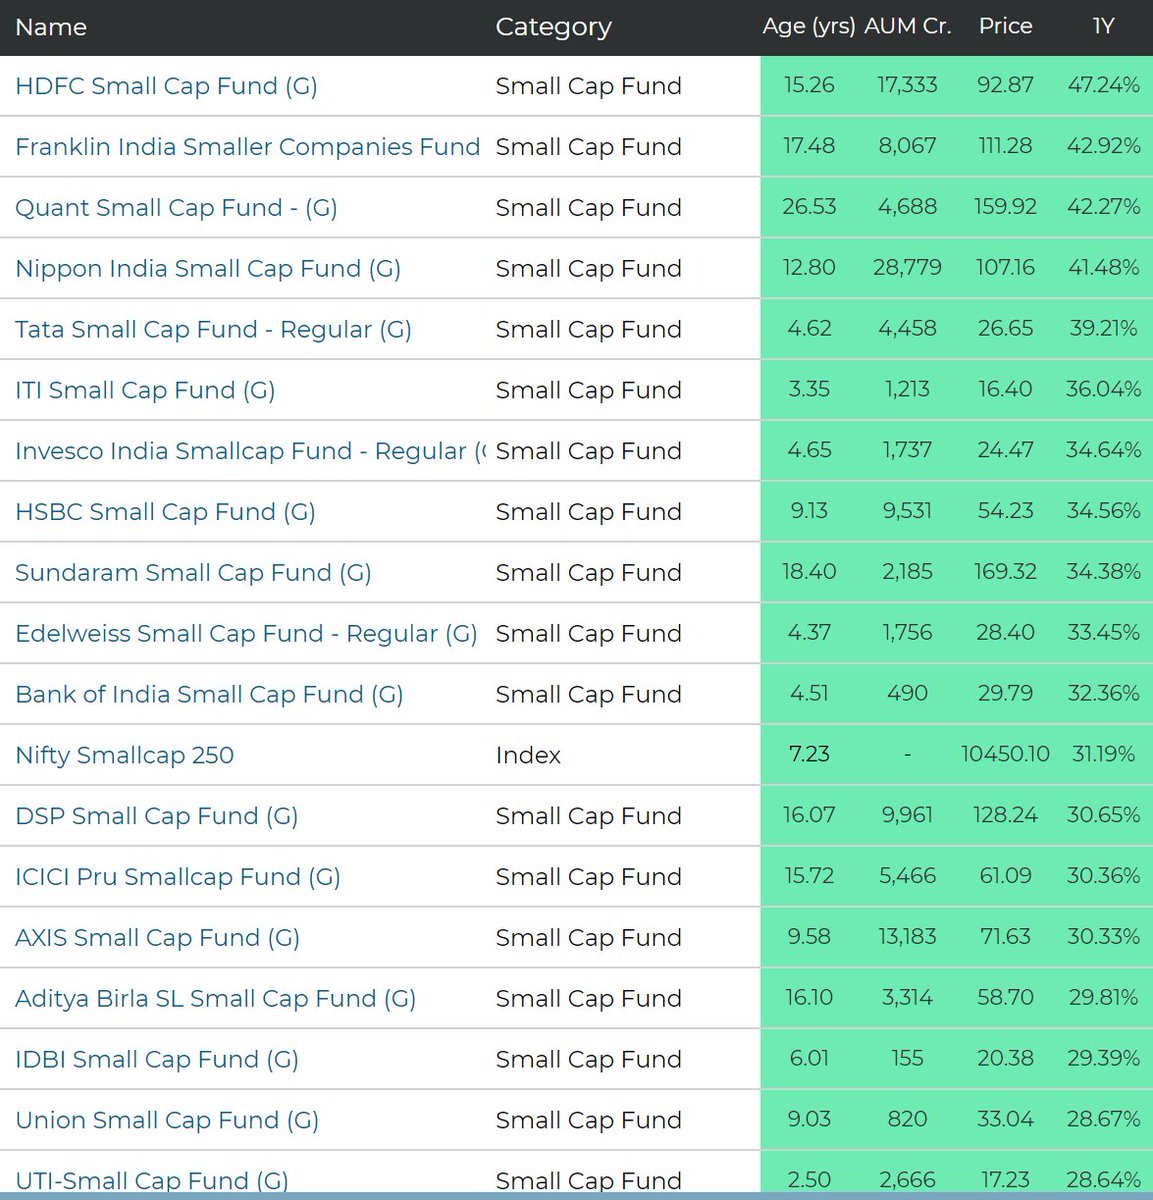
Task: Click Sundaram Small Cap Fund (G)
Action: tap(193, 572)
